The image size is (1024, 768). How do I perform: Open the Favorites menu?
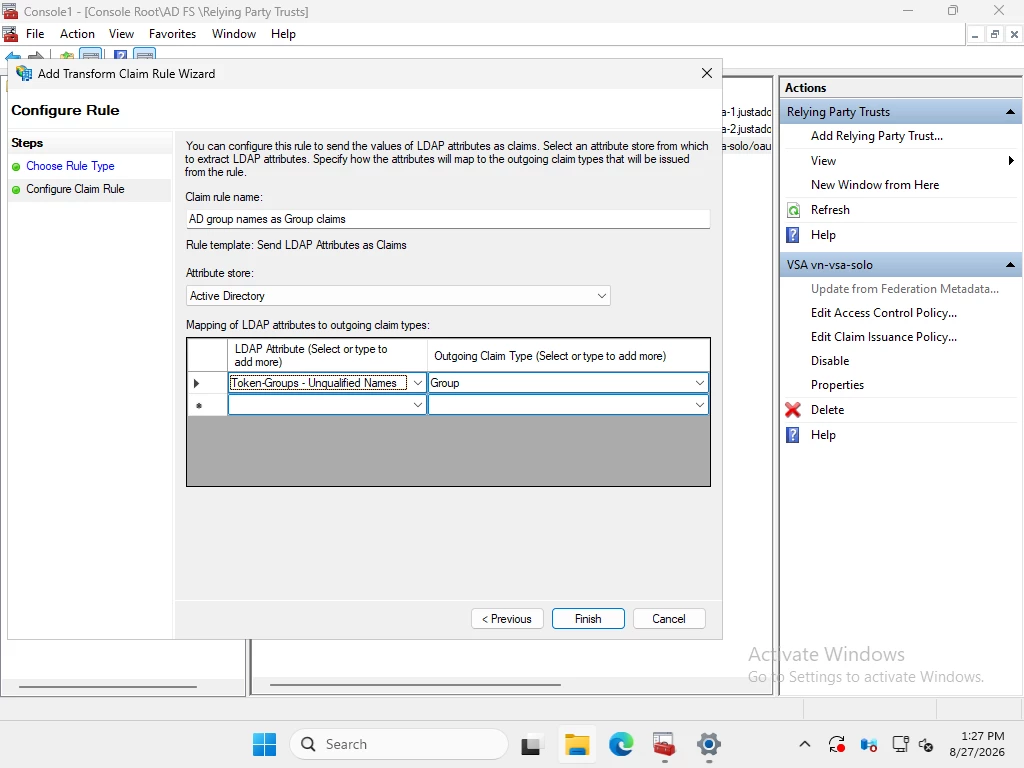coord(172,34)
